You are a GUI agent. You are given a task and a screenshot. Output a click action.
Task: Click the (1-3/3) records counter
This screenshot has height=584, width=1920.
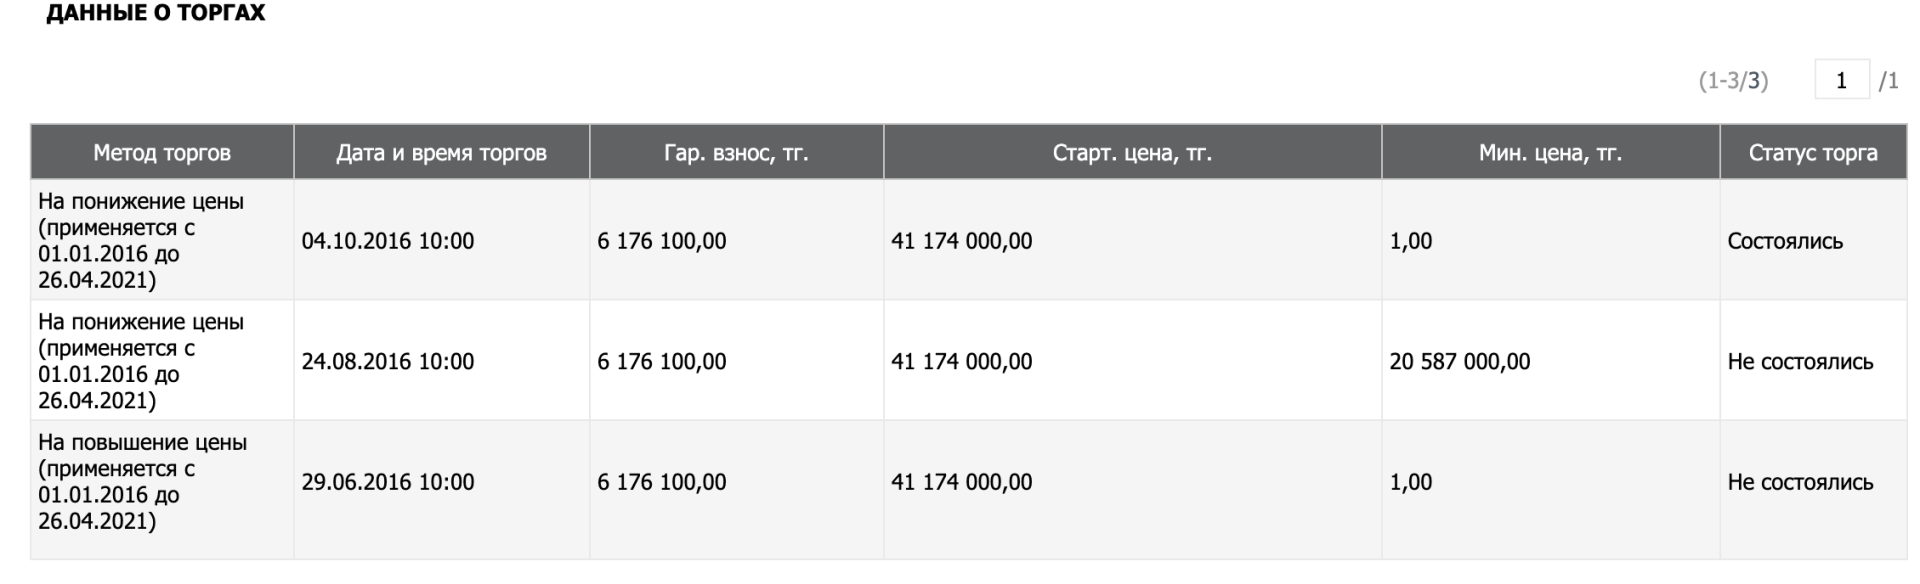pos(1733,81)
